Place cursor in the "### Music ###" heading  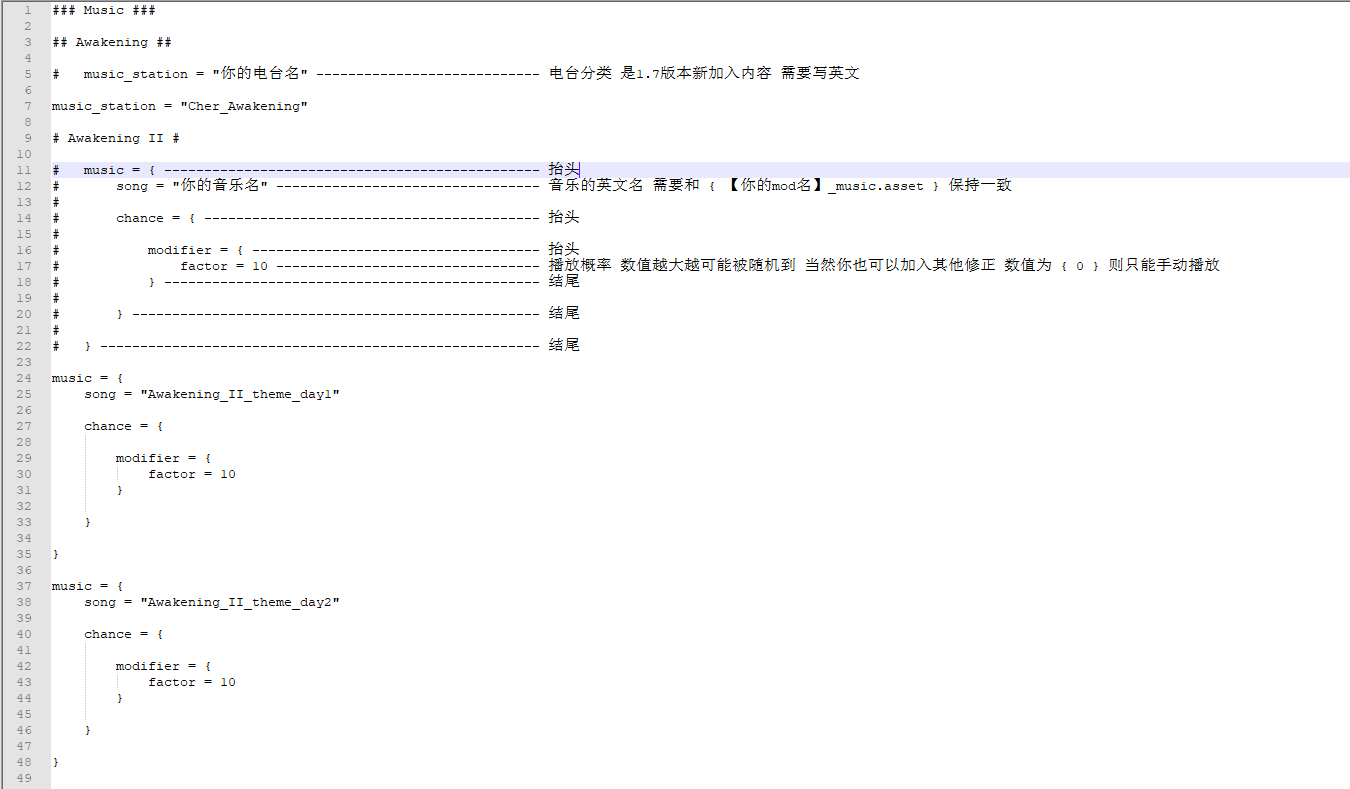(x=103, y=10)
